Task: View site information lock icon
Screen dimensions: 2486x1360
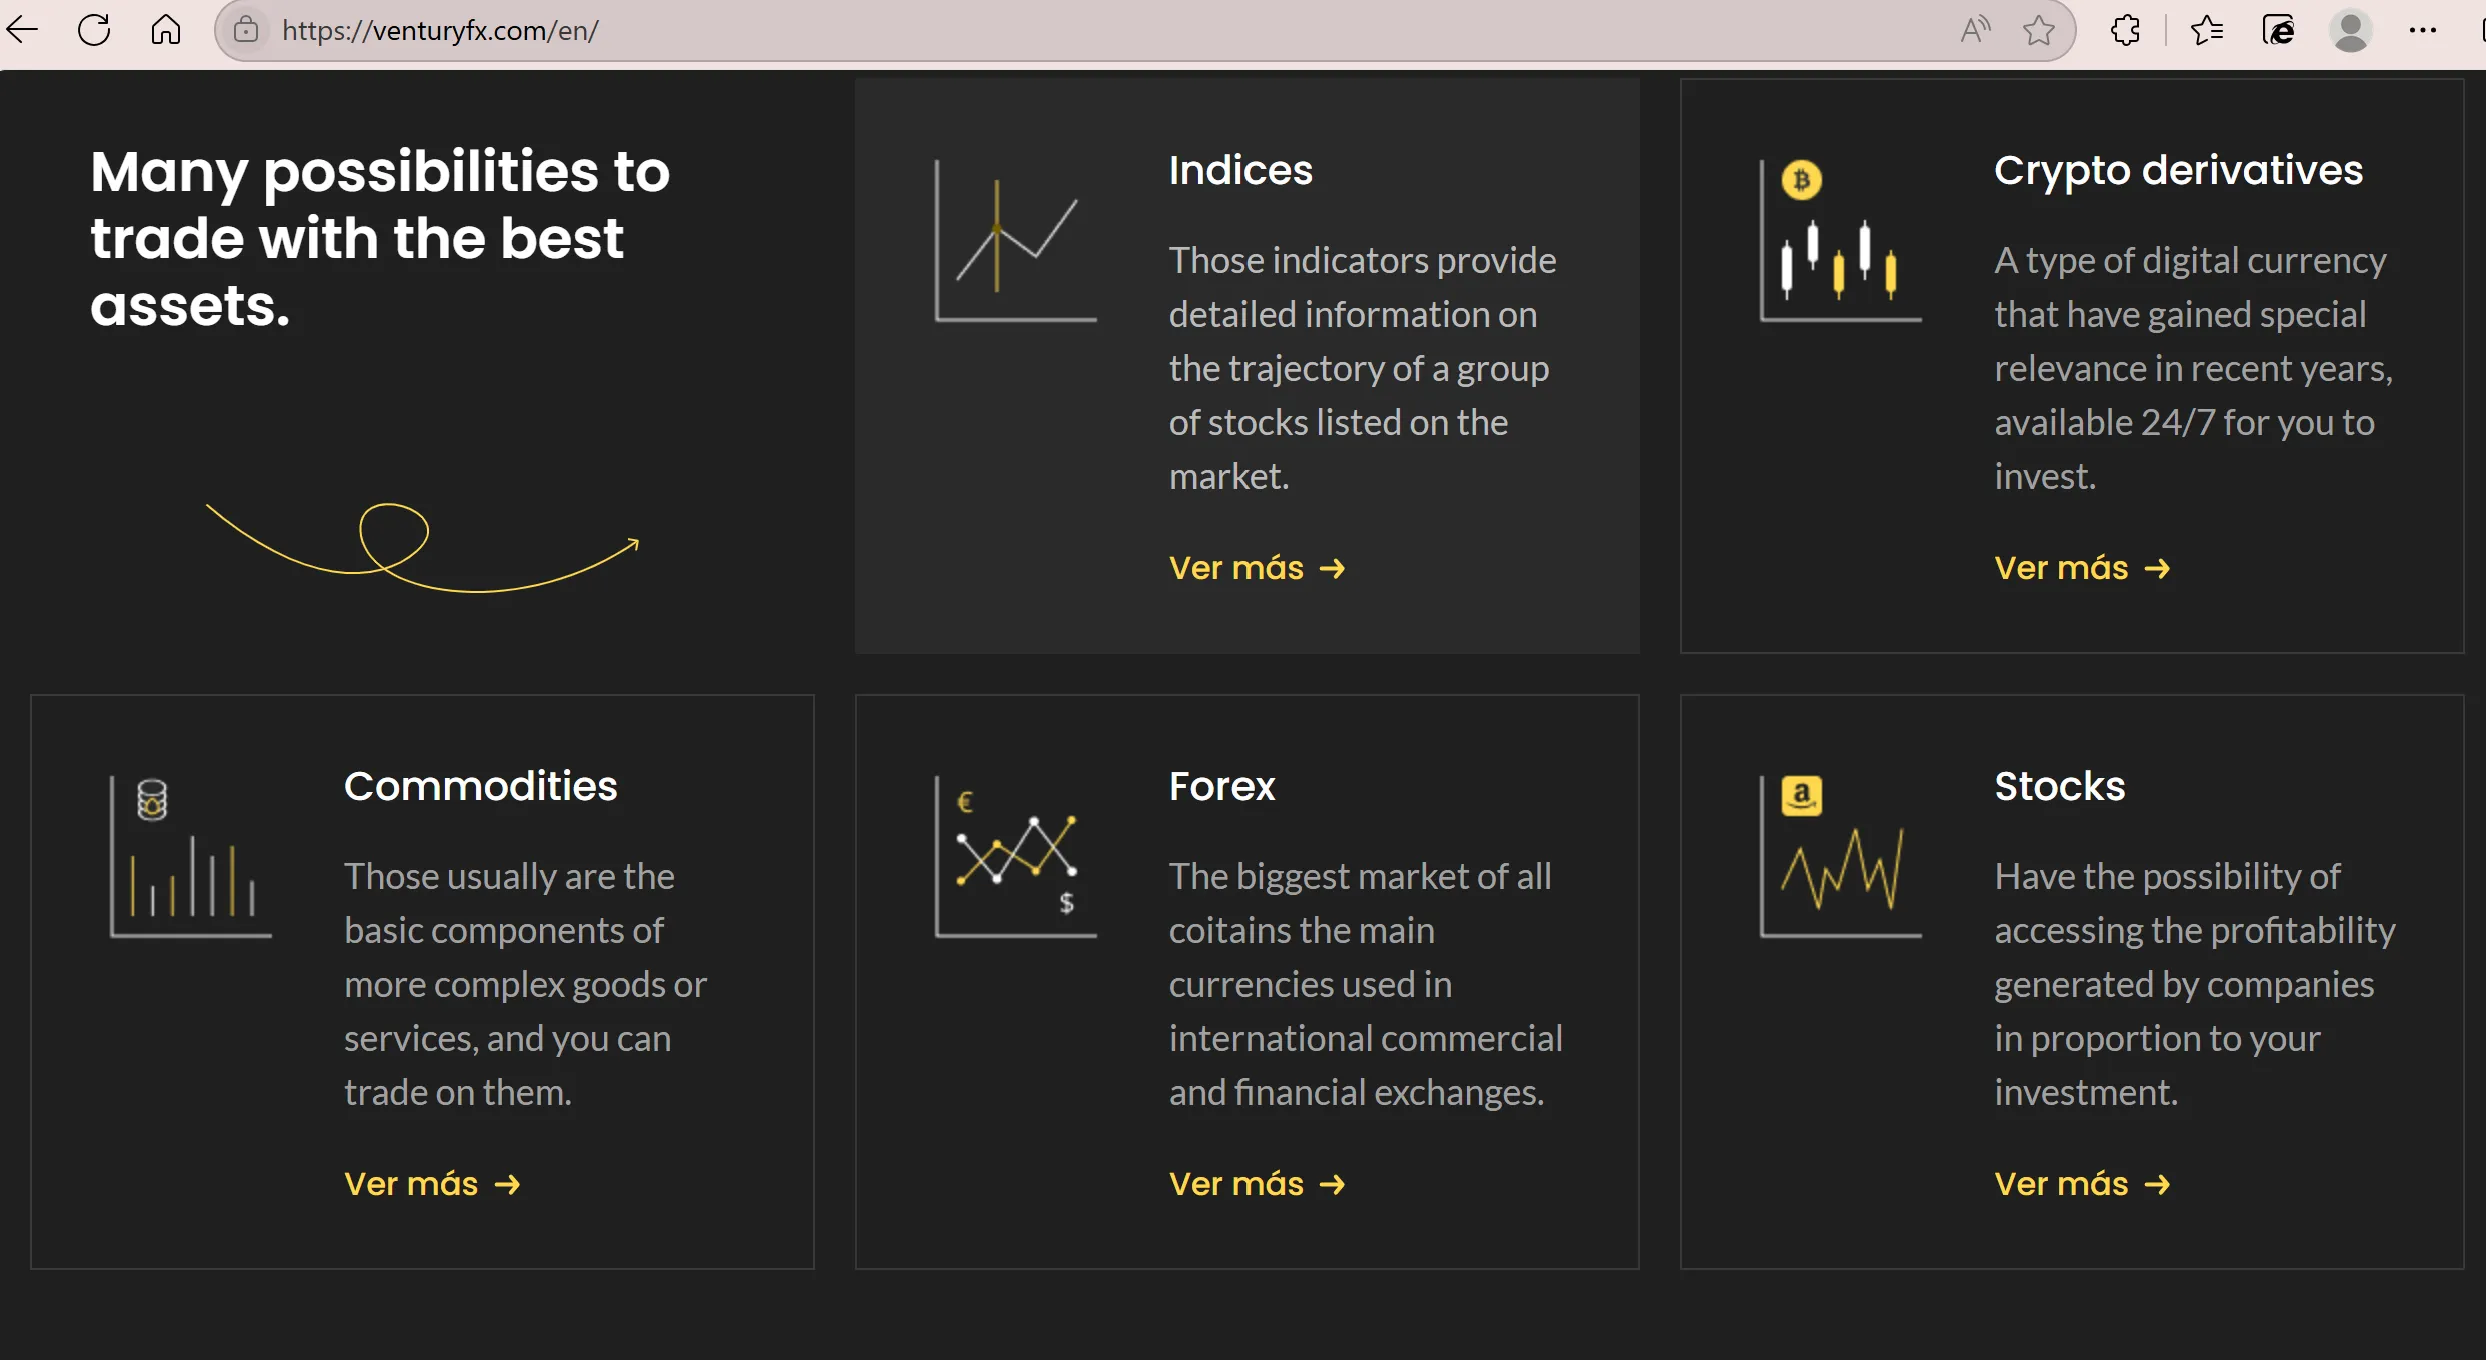Action: 246,30
